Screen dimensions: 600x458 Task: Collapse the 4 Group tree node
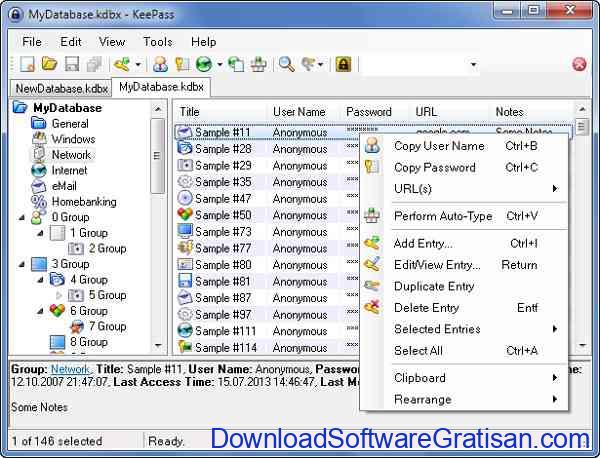click(x=40, y=280)
